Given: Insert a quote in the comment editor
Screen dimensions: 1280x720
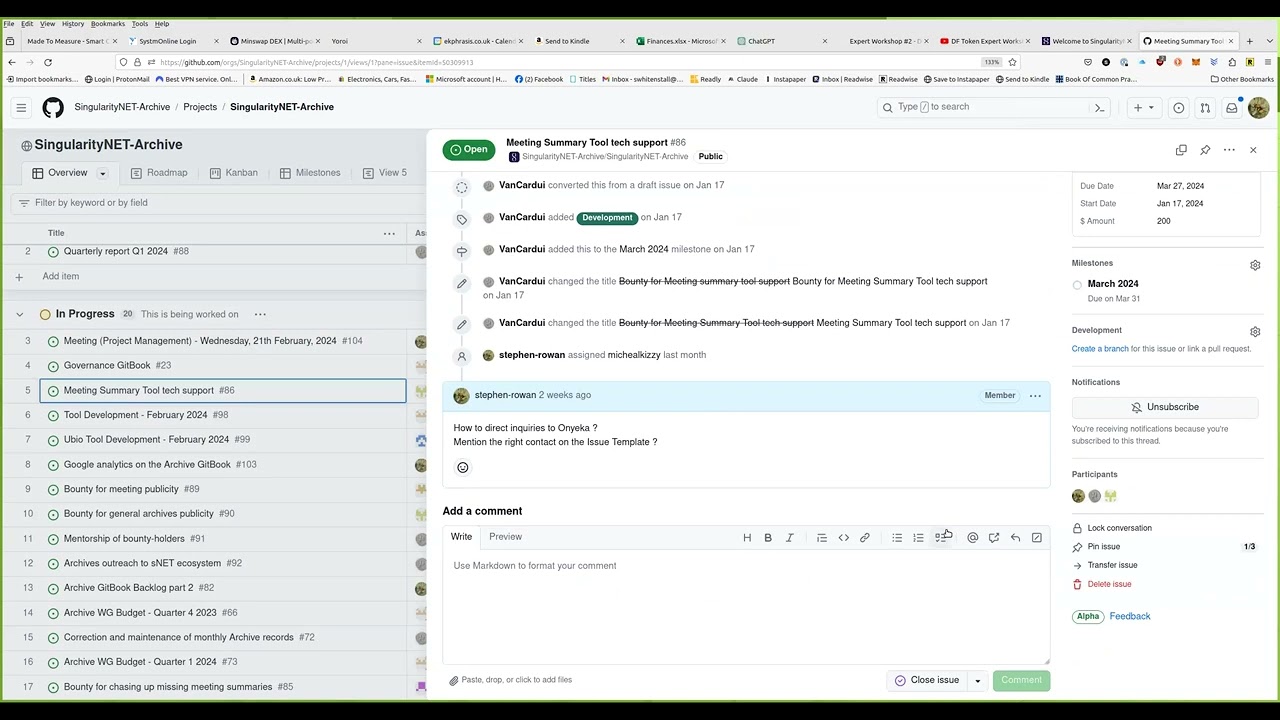Looking at the screenshot, I should tap(822, 538).
